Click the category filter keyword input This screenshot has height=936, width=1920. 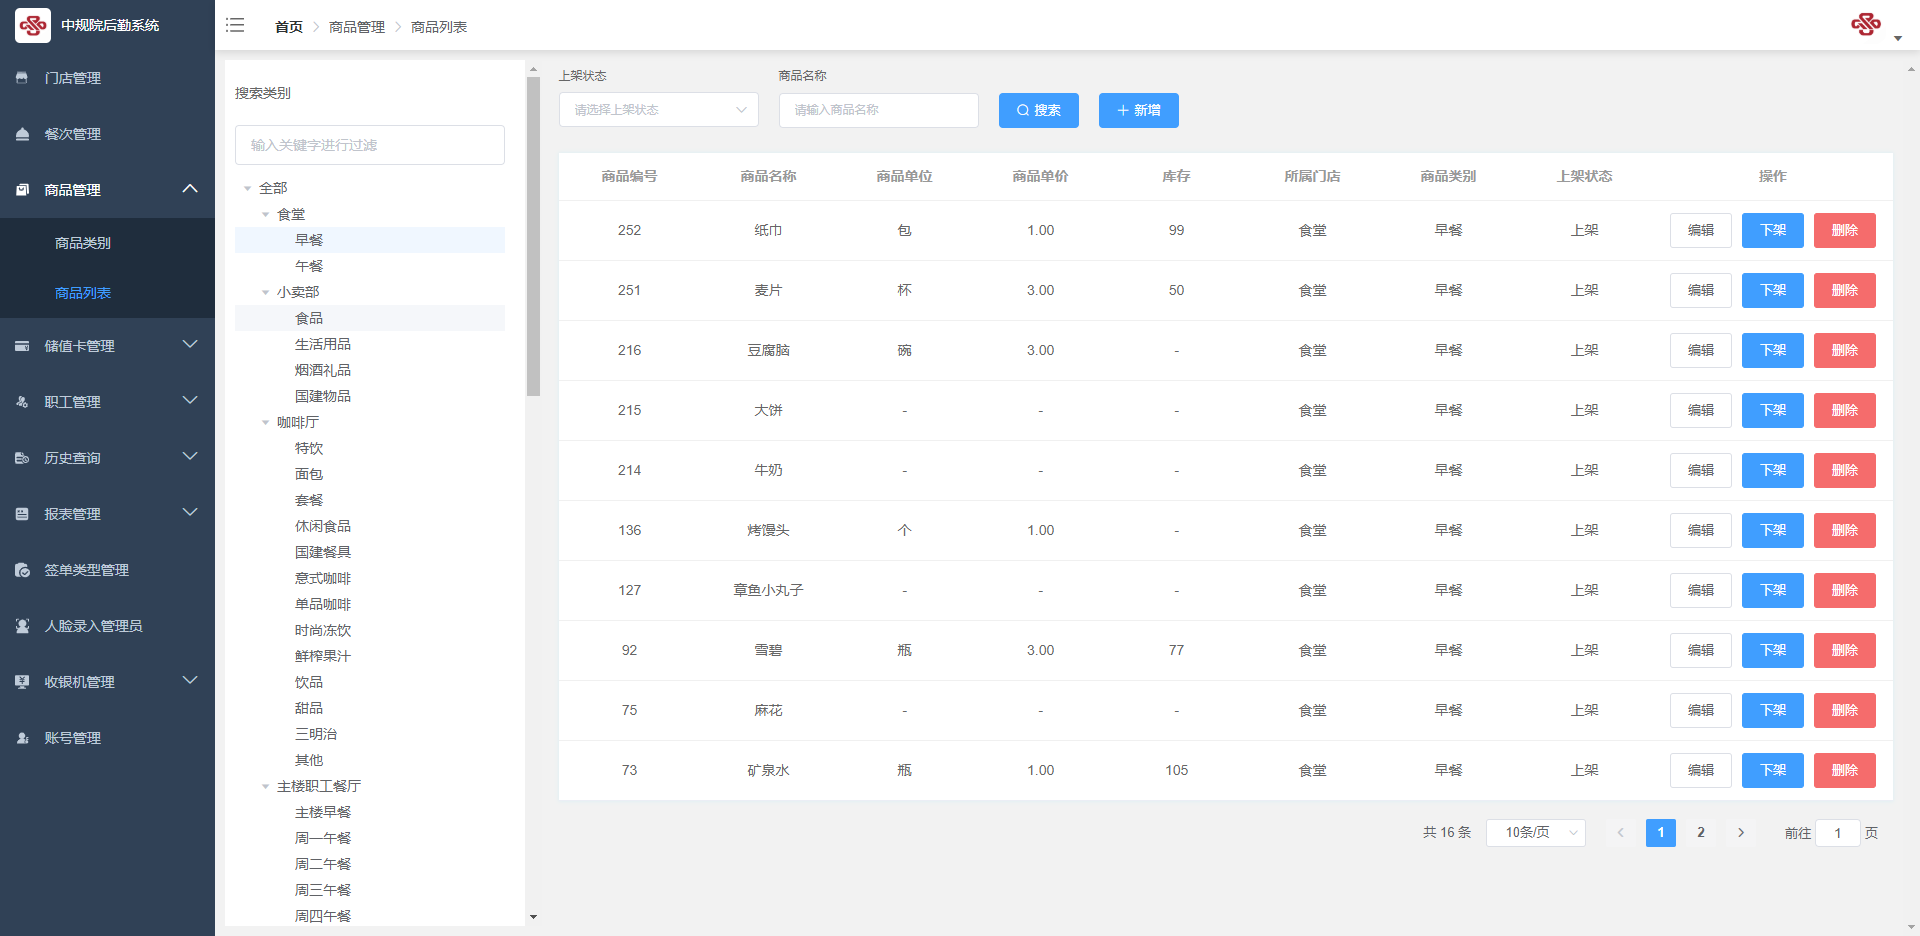(370, 145)
